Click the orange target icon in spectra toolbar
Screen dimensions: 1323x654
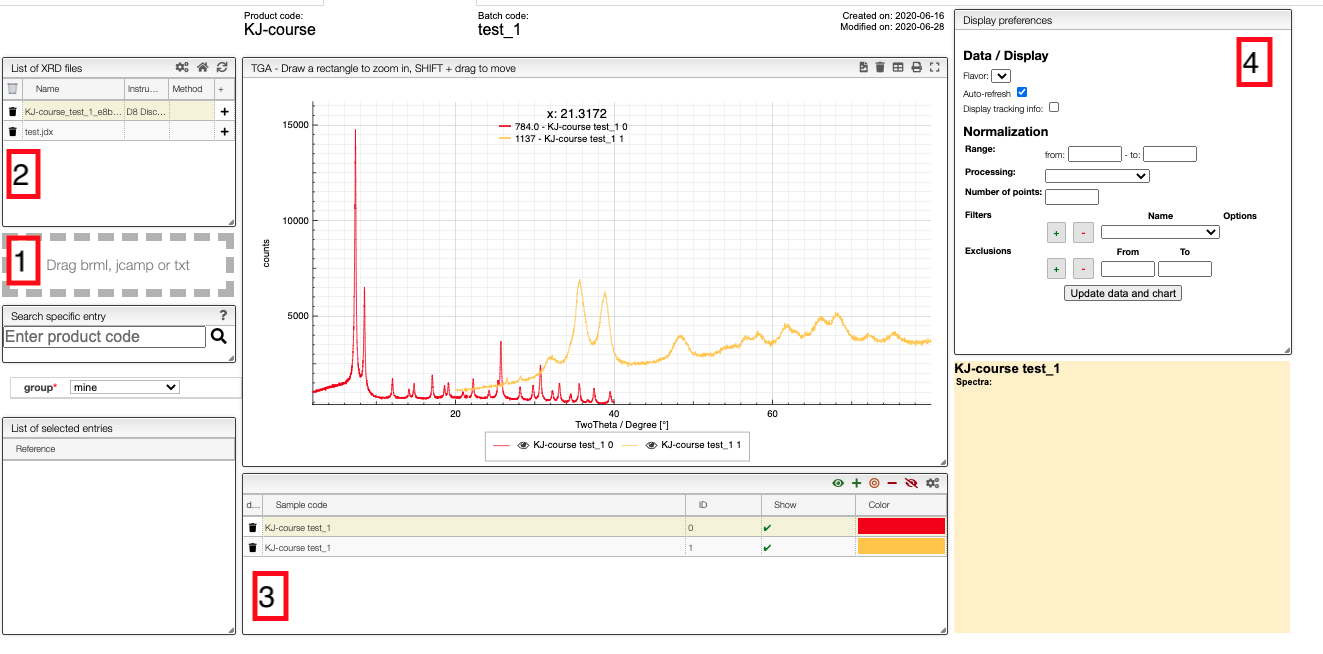(x=874, y=483)
